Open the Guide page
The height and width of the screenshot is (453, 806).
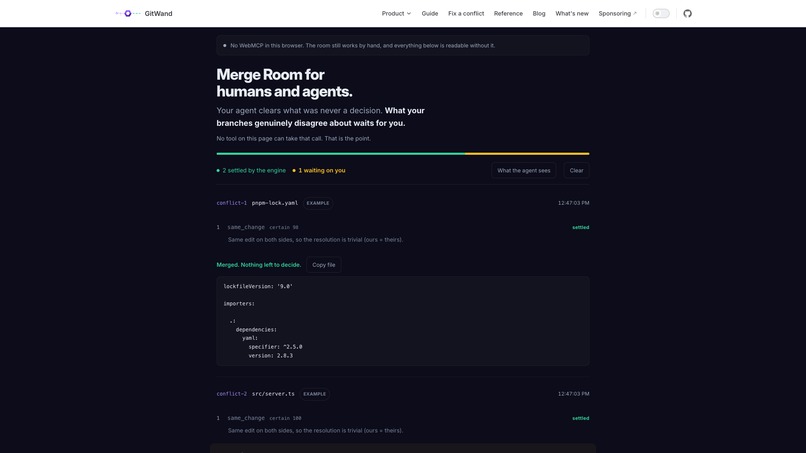430,13
